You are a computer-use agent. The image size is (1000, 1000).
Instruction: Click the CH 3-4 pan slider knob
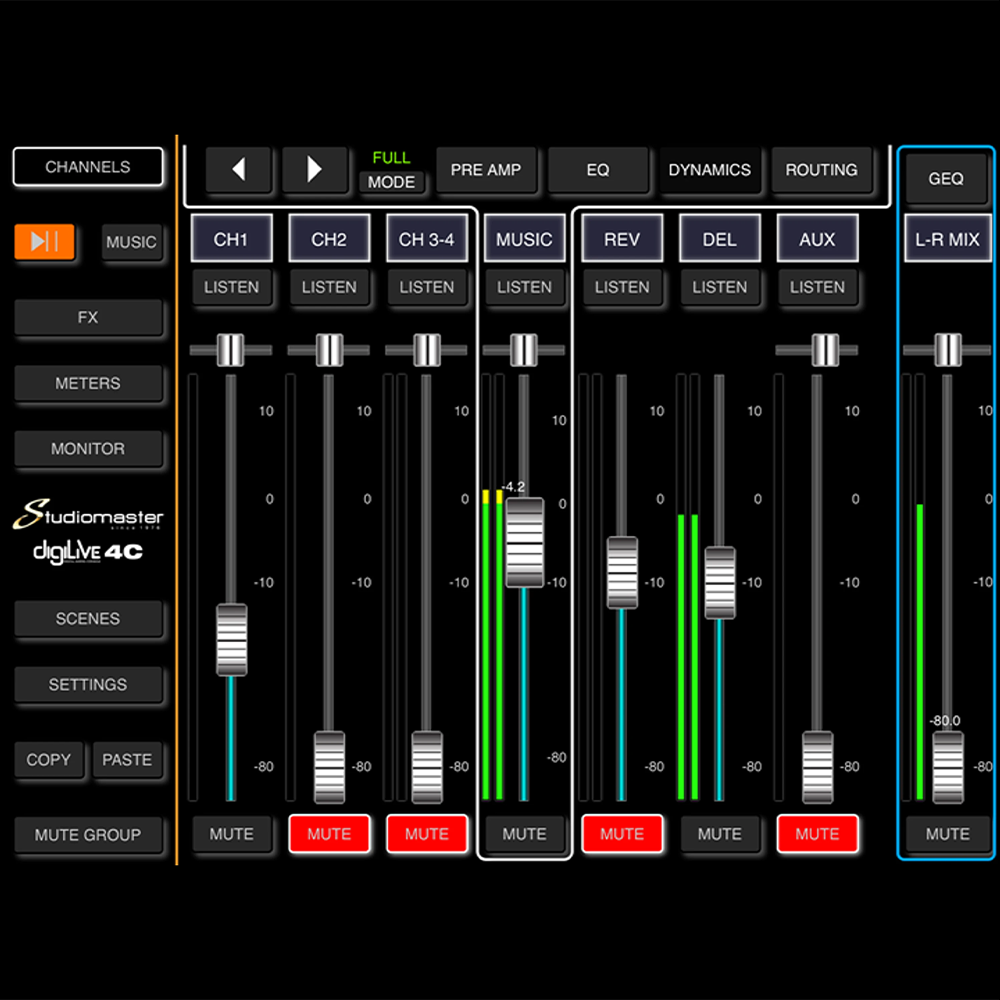pos(427,350)
